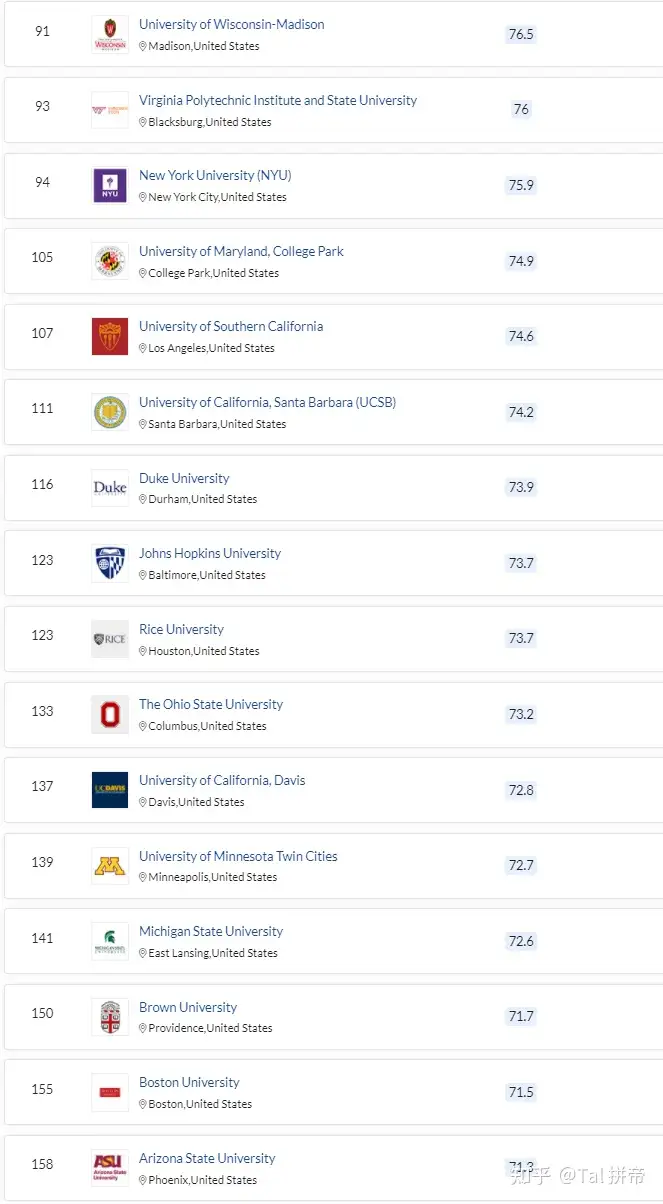This screenshot has height=1204, width=663.
Task: Click the Johns Hopkins shield logo
Action: click(x=110, y=563)
